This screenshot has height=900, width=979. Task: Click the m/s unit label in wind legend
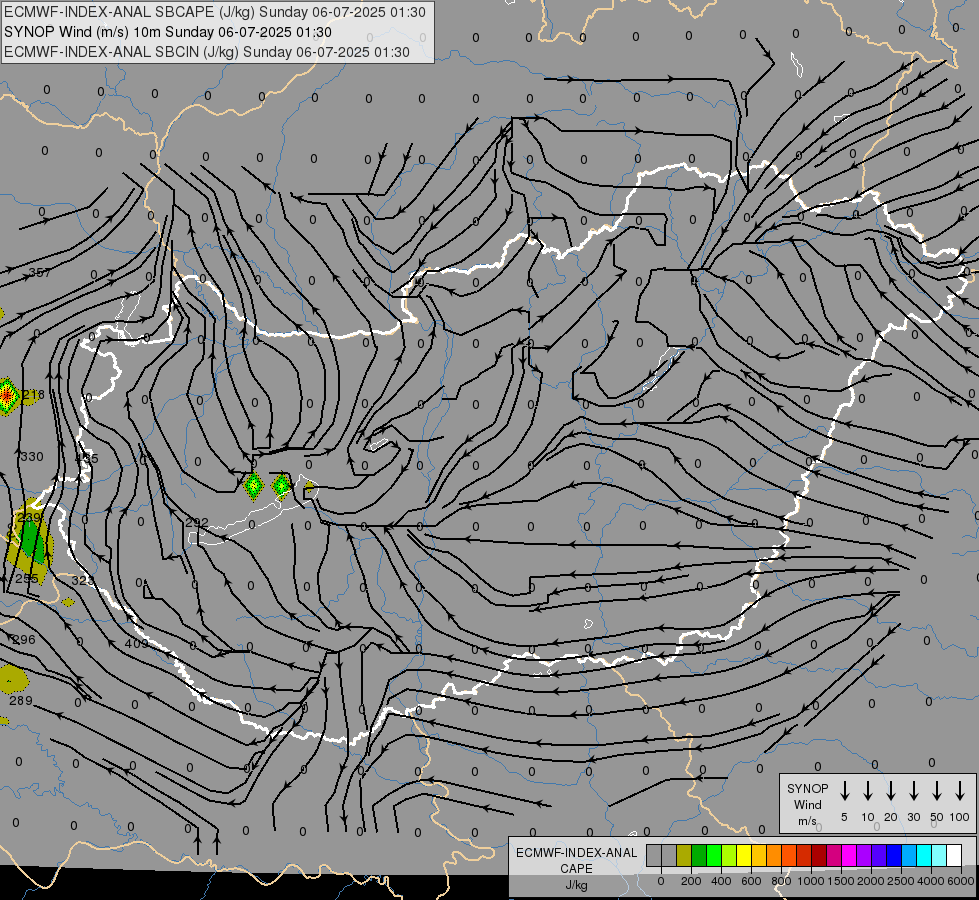[x=807, y=821]
